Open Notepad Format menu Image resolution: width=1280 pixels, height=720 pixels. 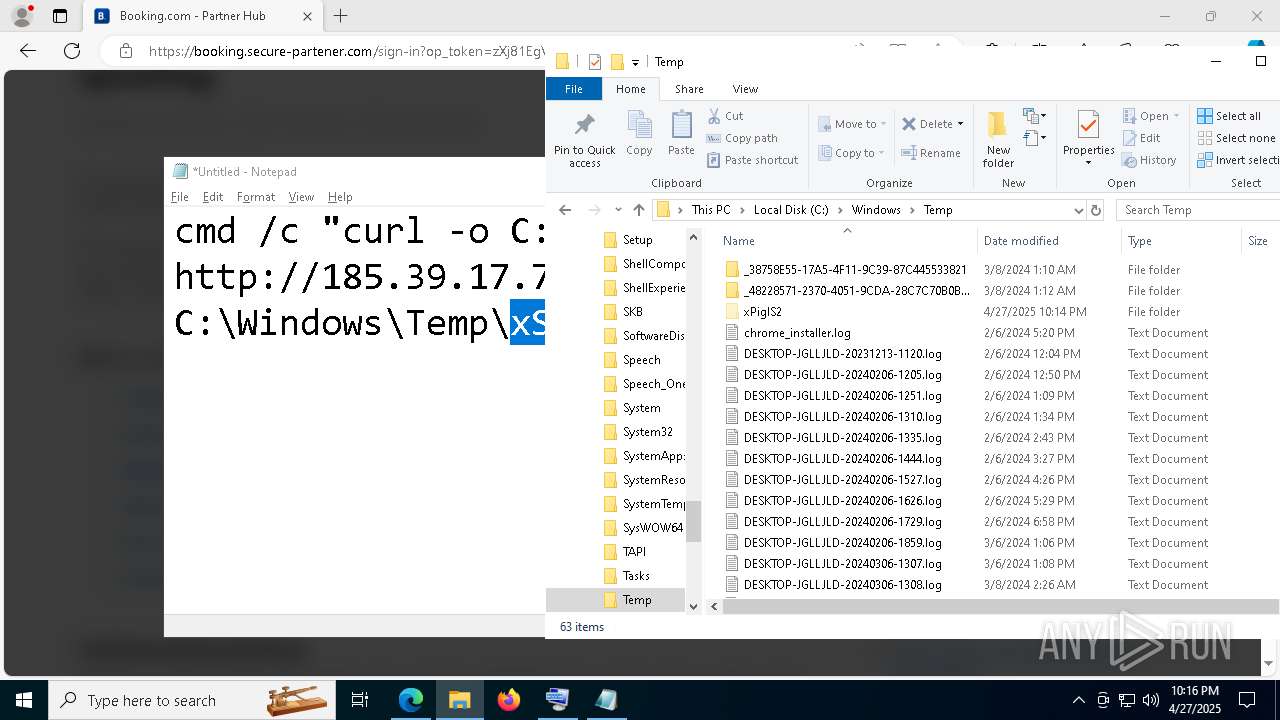(256, 197)
